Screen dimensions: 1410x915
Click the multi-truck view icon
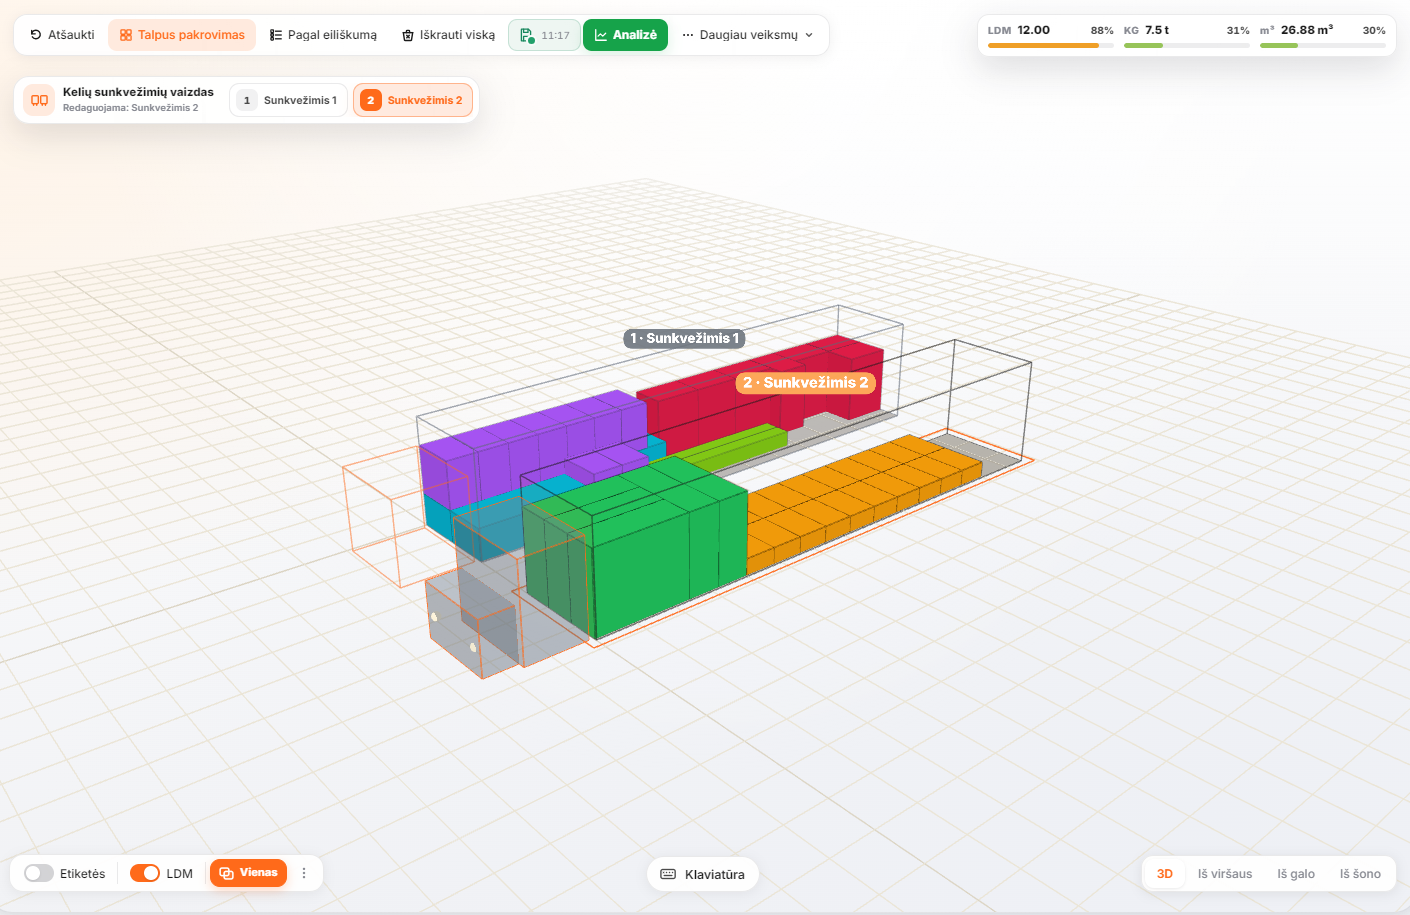click(x=40, y=100)
